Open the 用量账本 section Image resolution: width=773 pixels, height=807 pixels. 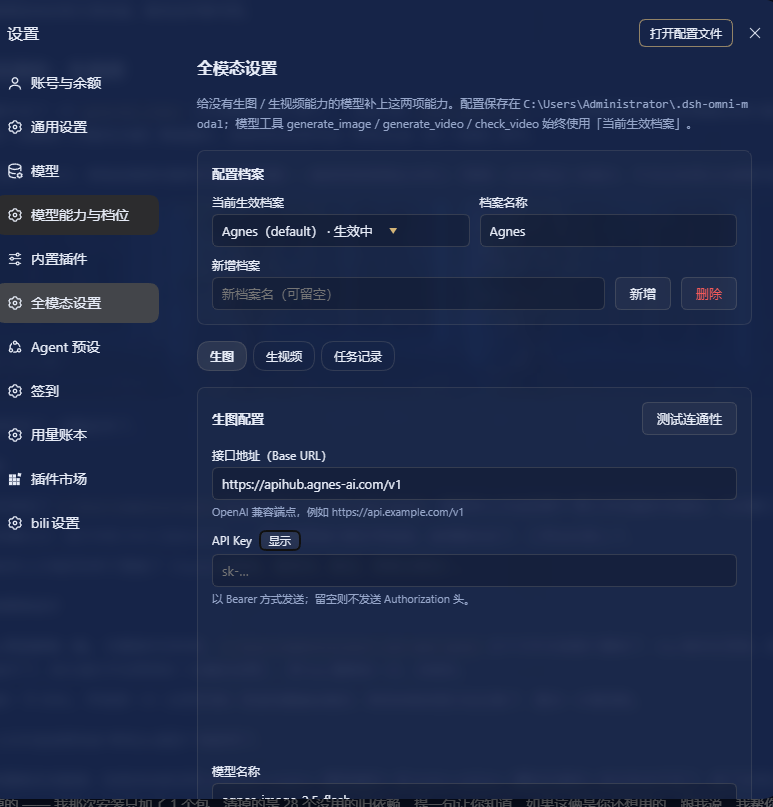coord(79,435)
